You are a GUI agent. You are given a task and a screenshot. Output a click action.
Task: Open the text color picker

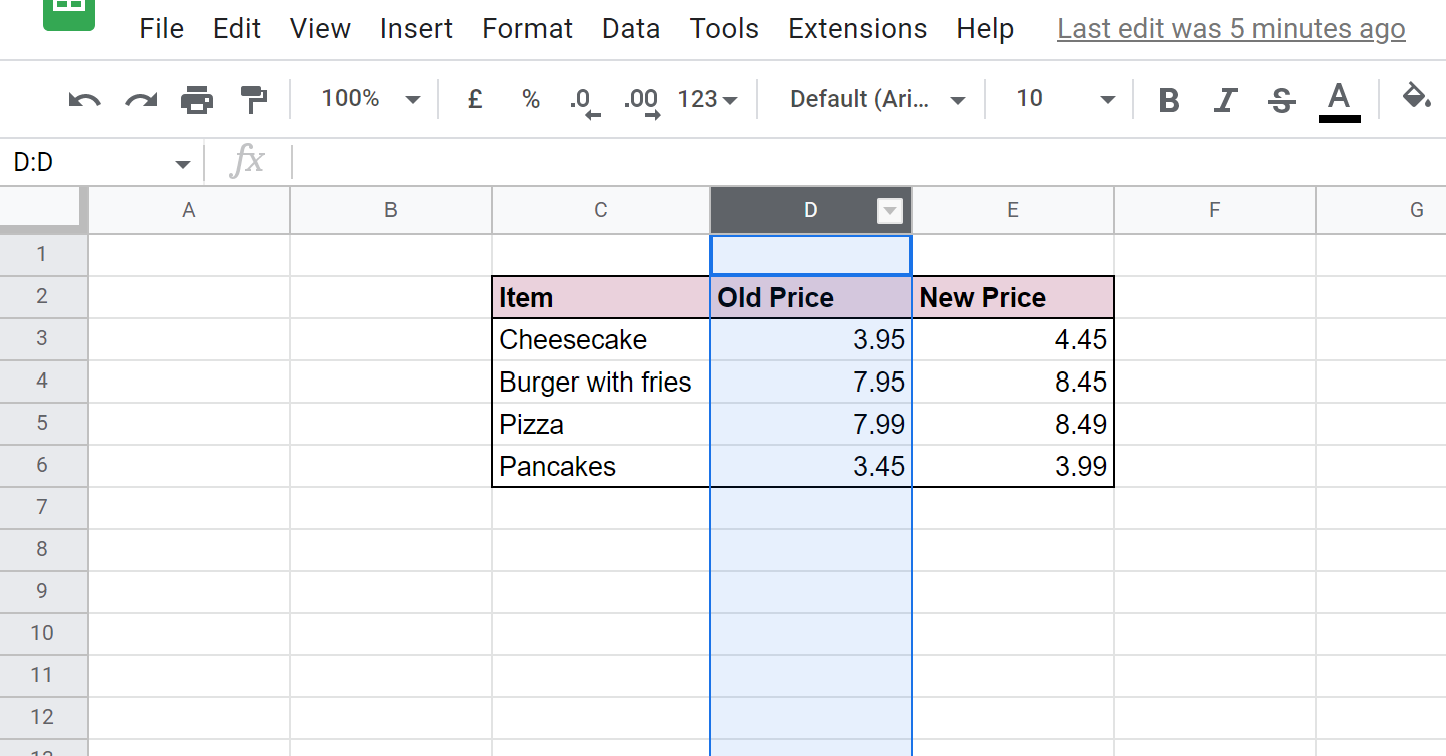[1339, 99]
